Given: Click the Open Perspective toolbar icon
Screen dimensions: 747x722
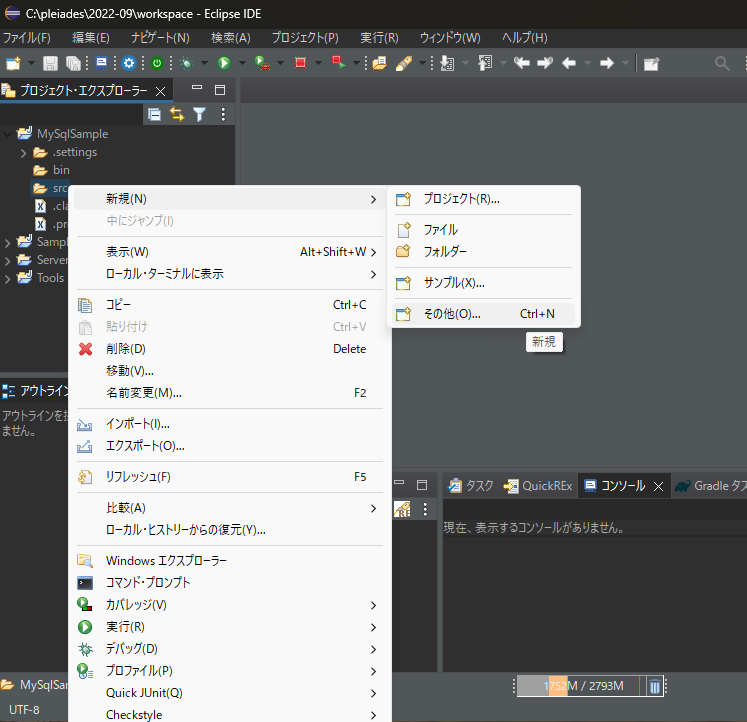Looking at the screenshot, I should (651, 63).
